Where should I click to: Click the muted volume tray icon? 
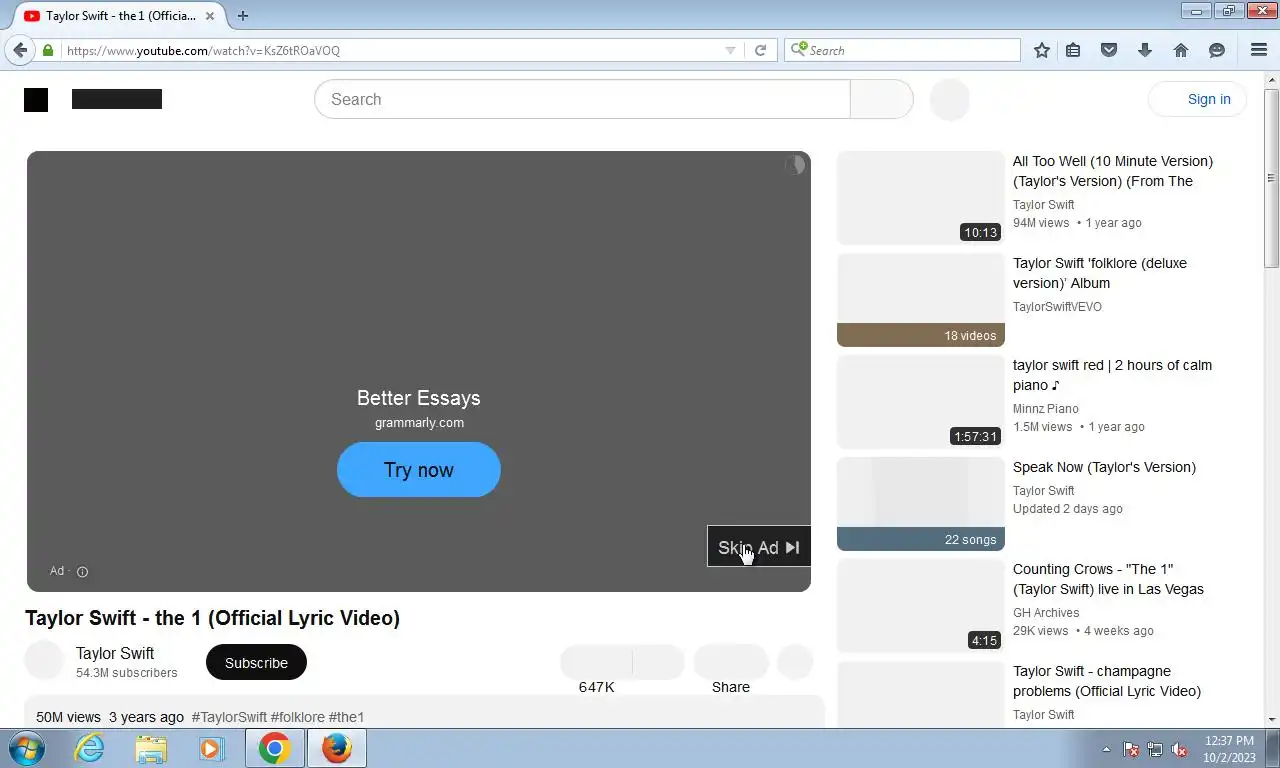pyautogui.click(x=1180, y=749)
